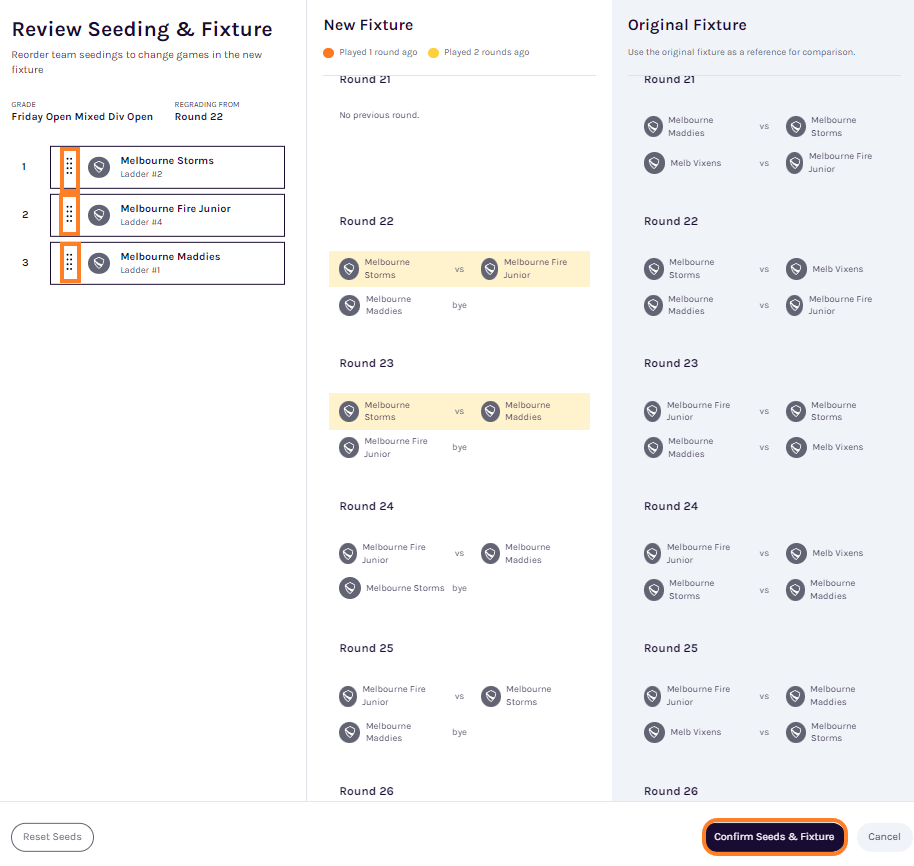Click Melbourne Maddies logo in seeding list
The height and width of the screenshot is (866, 914).
(98, 263)
